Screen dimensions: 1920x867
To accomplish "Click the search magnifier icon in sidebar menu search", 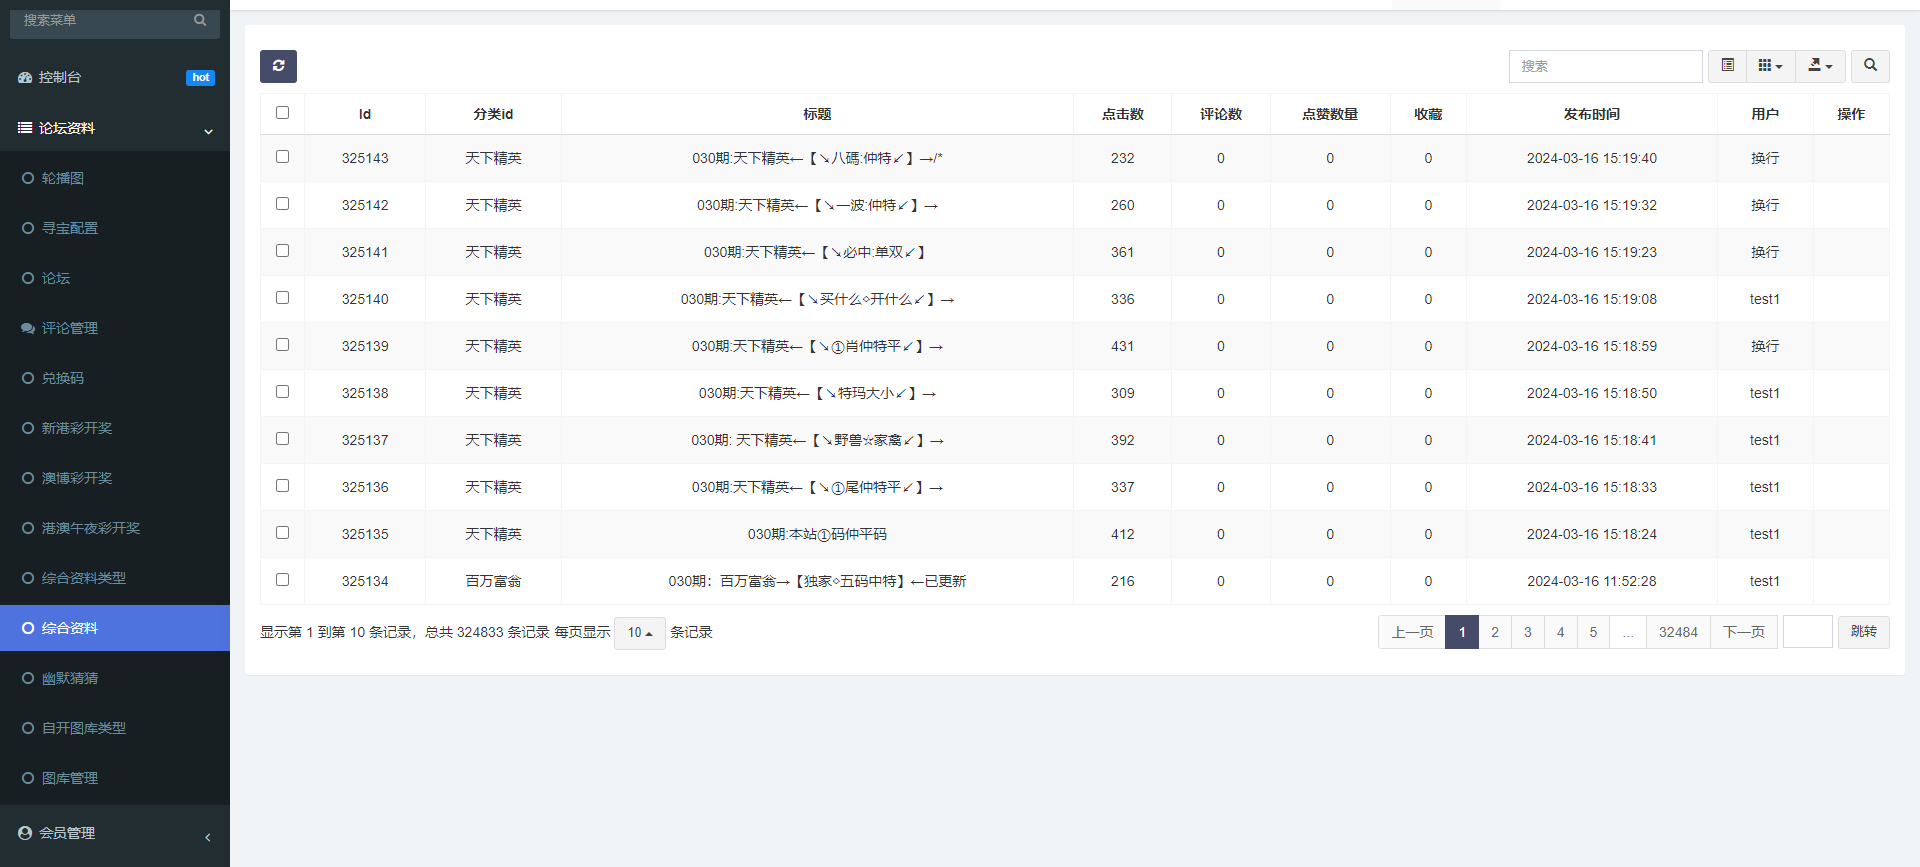I will (200, 20).
